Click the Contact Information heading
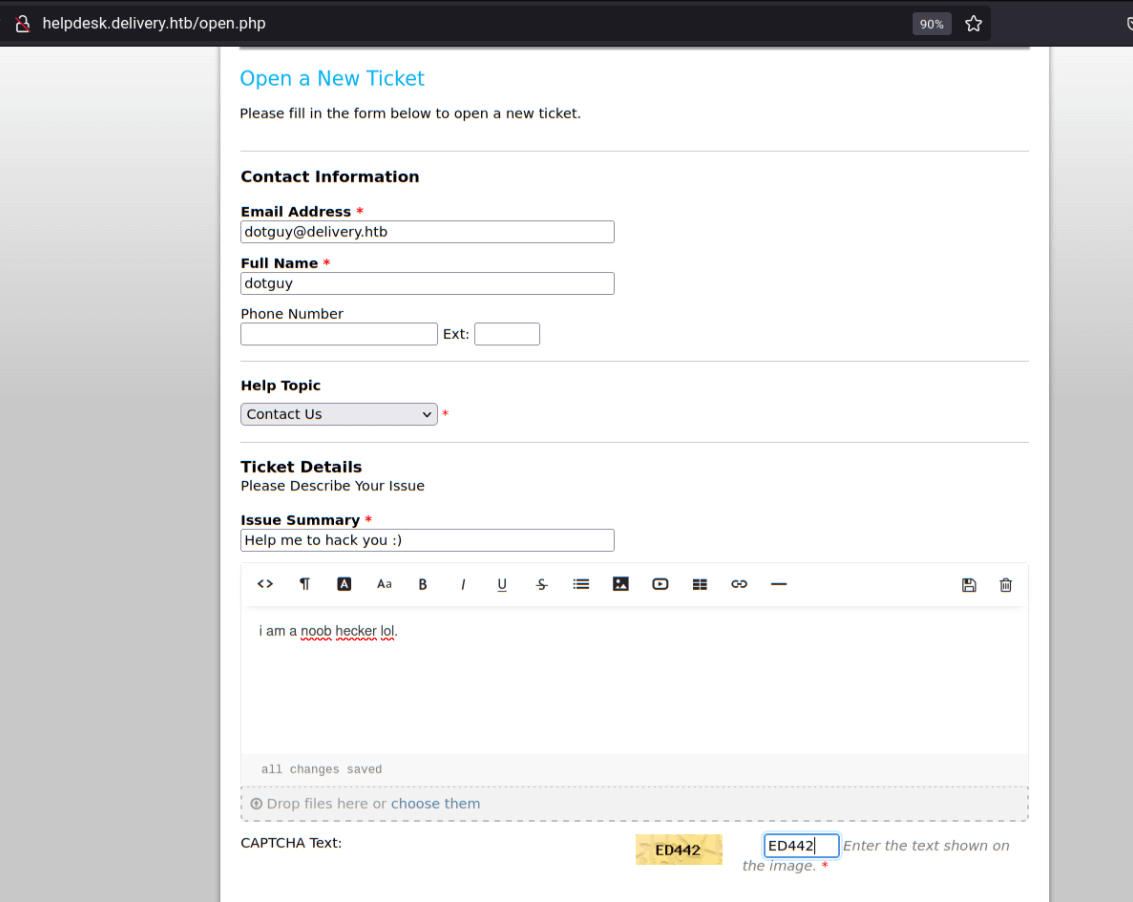1133x902 pixels. (329, 176)
